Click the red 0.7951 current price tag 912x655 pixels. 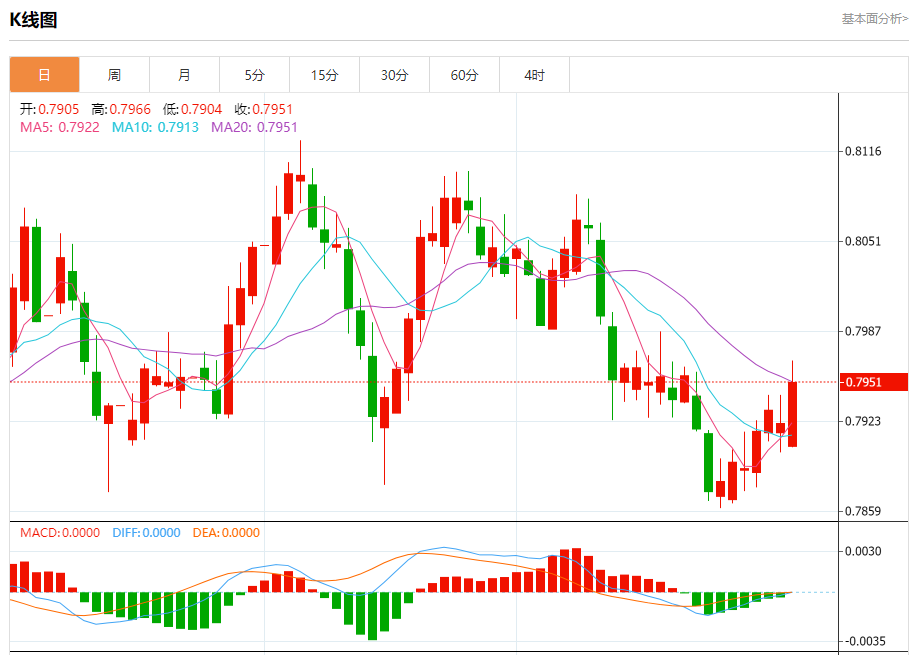(x=873, y=382)
